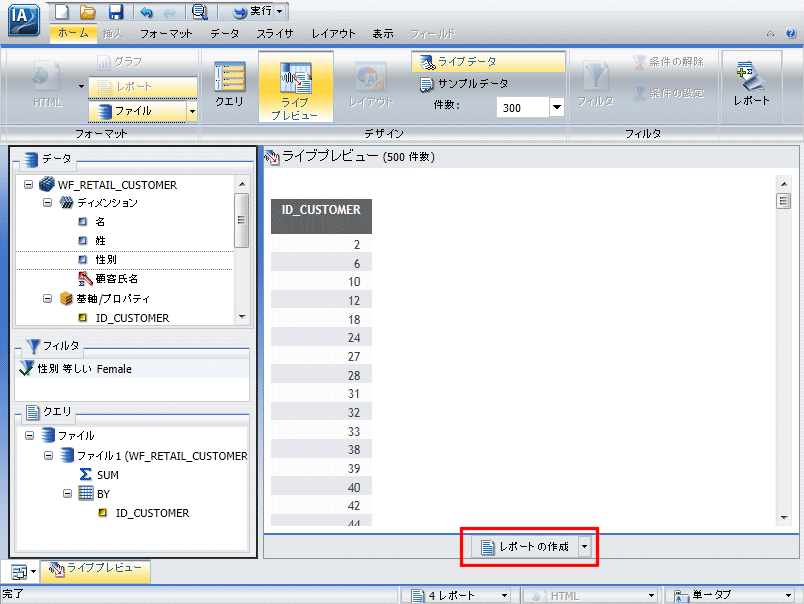Click the data tree scrollbar down arrow
The width and height of the screenshot is (804, 604).
coord(242,317)
